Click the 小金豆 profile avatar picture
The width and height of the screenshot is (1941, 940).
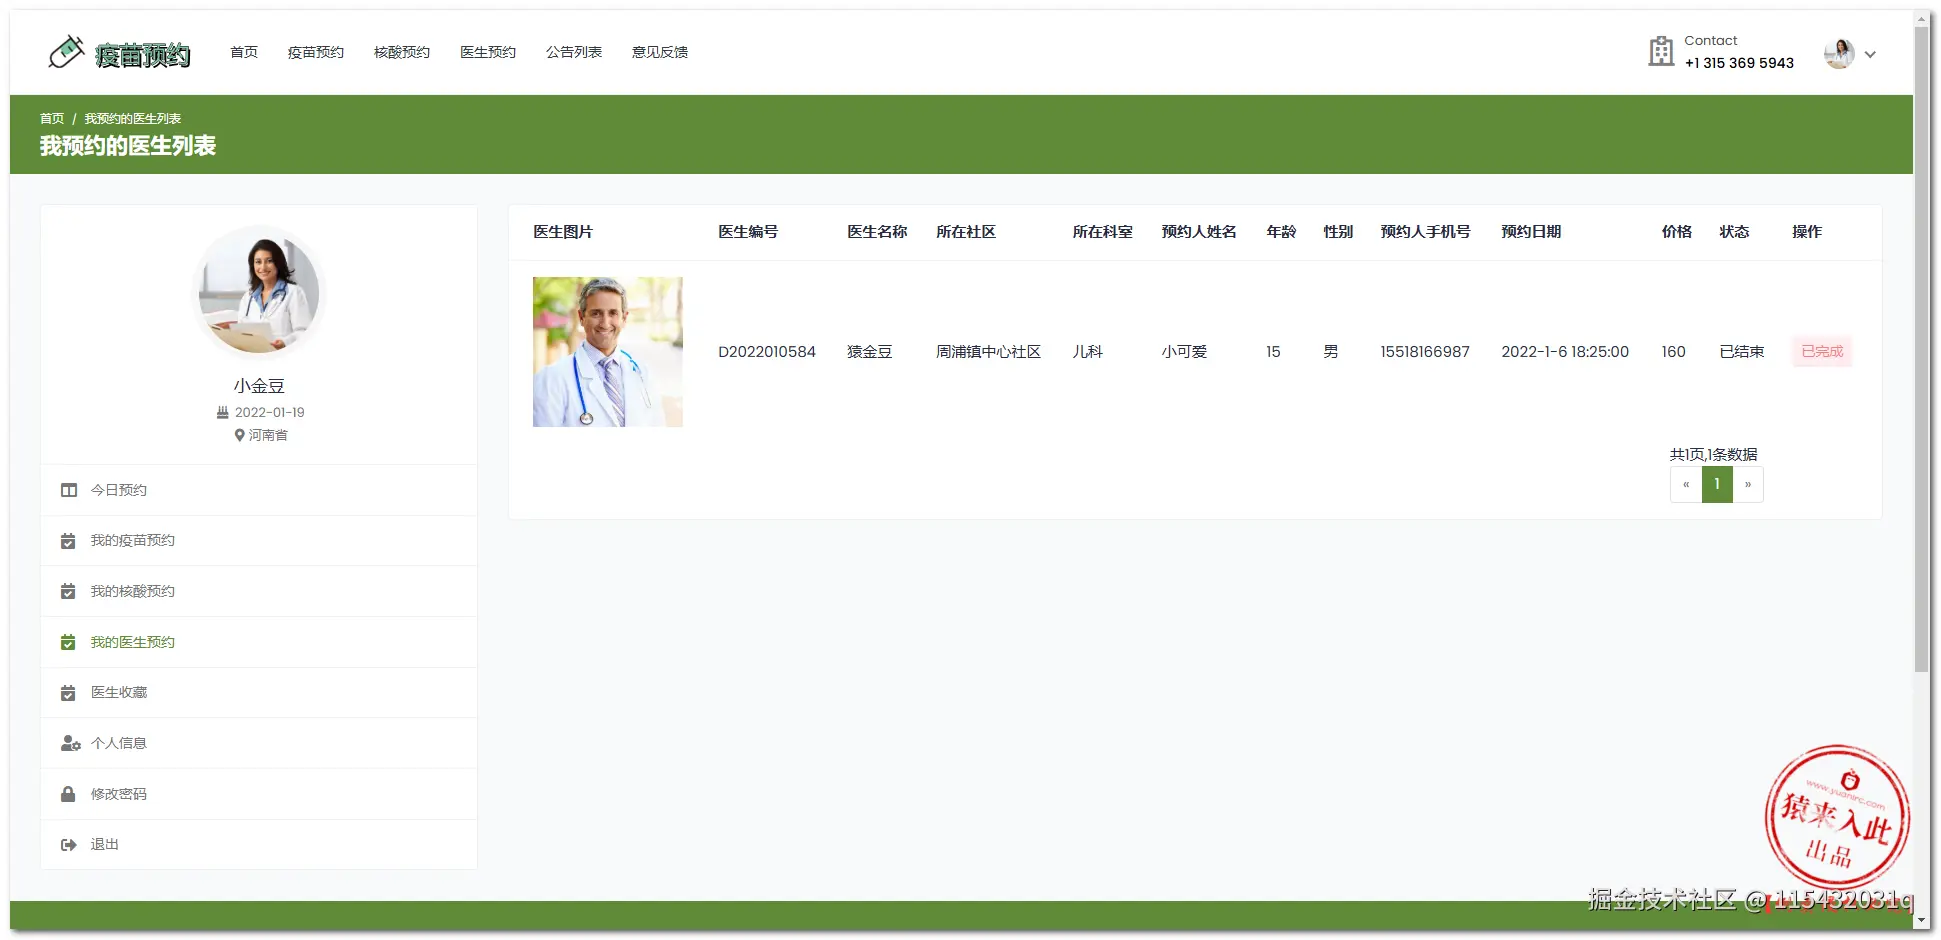259,292
